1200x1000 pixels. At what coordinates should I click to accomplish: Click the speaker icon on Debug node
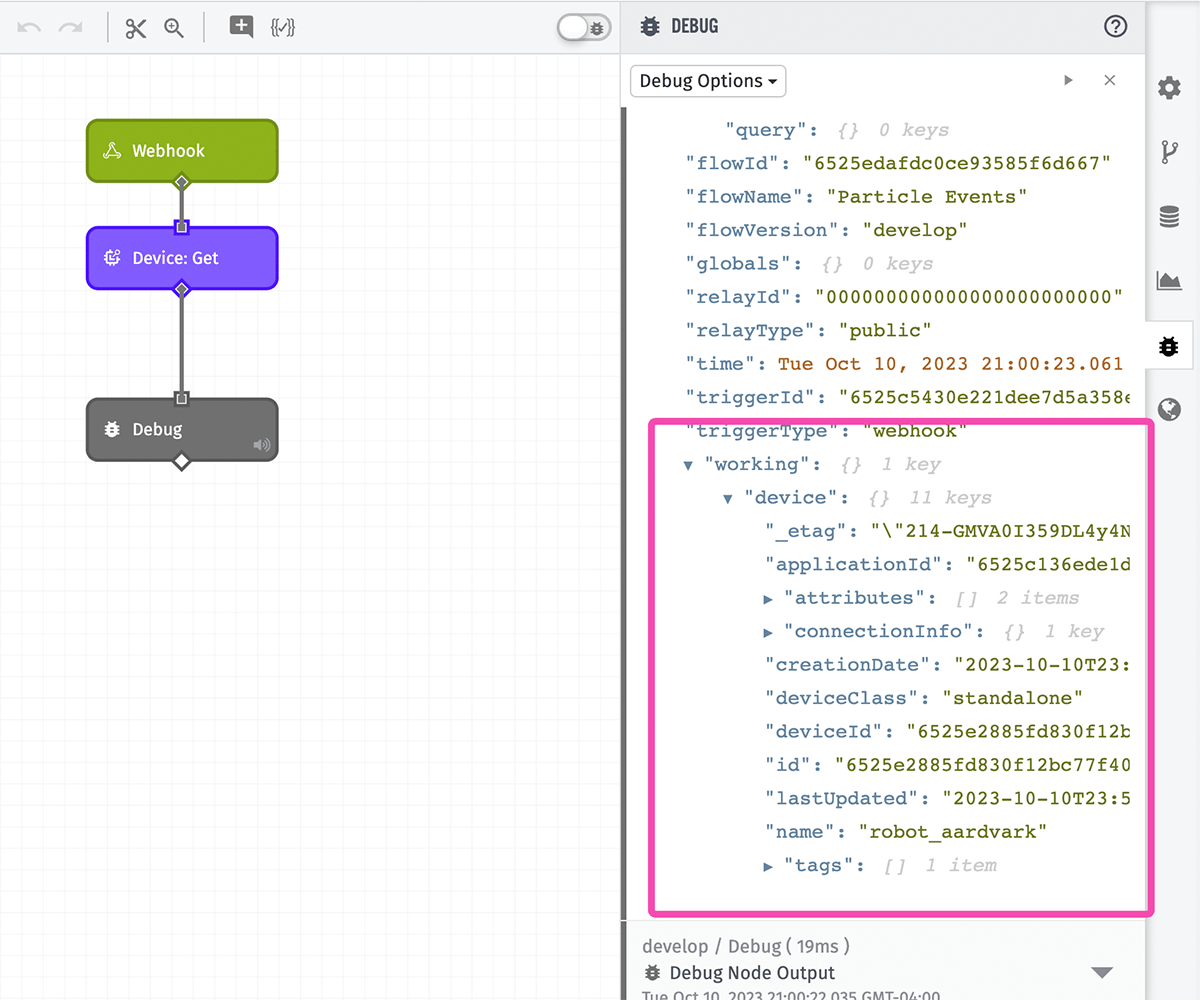click(262, 445)
